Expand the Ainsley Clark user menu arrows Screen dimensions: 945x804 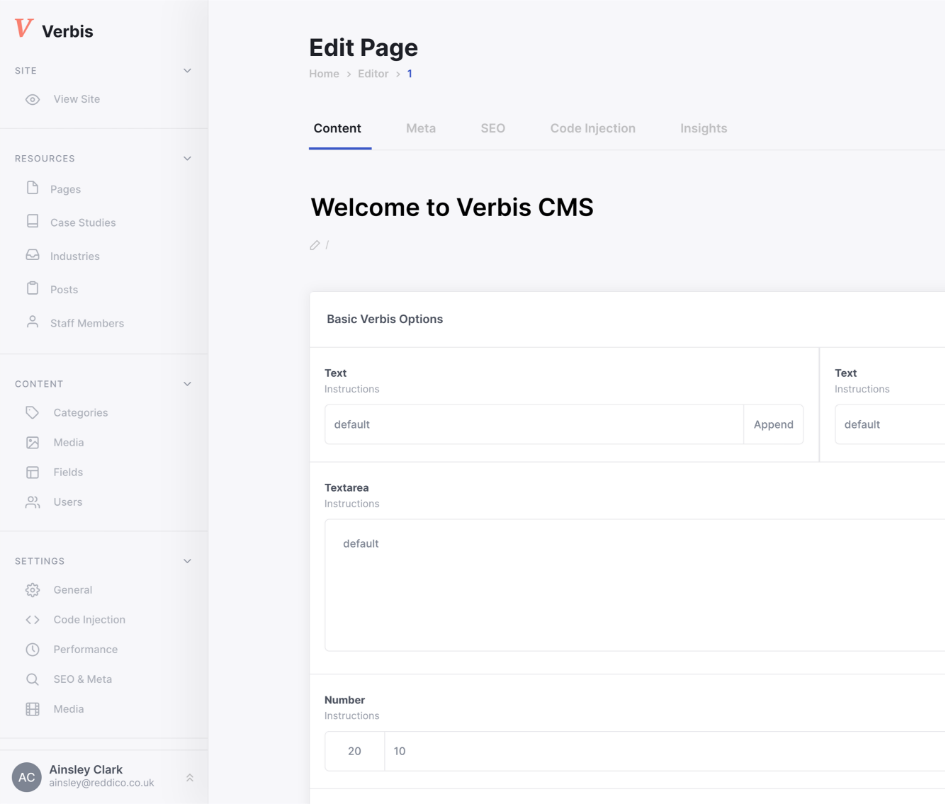190,777
